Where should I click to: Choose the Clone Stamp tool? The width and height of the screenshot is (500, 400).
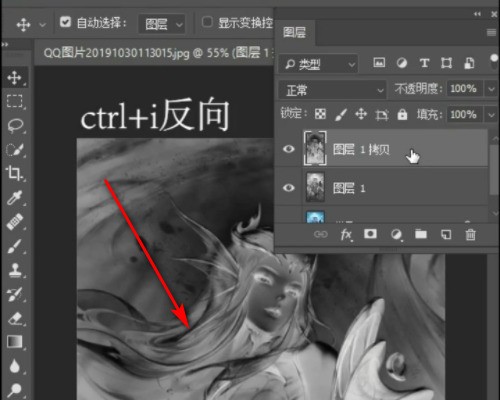tap(15, 270)
